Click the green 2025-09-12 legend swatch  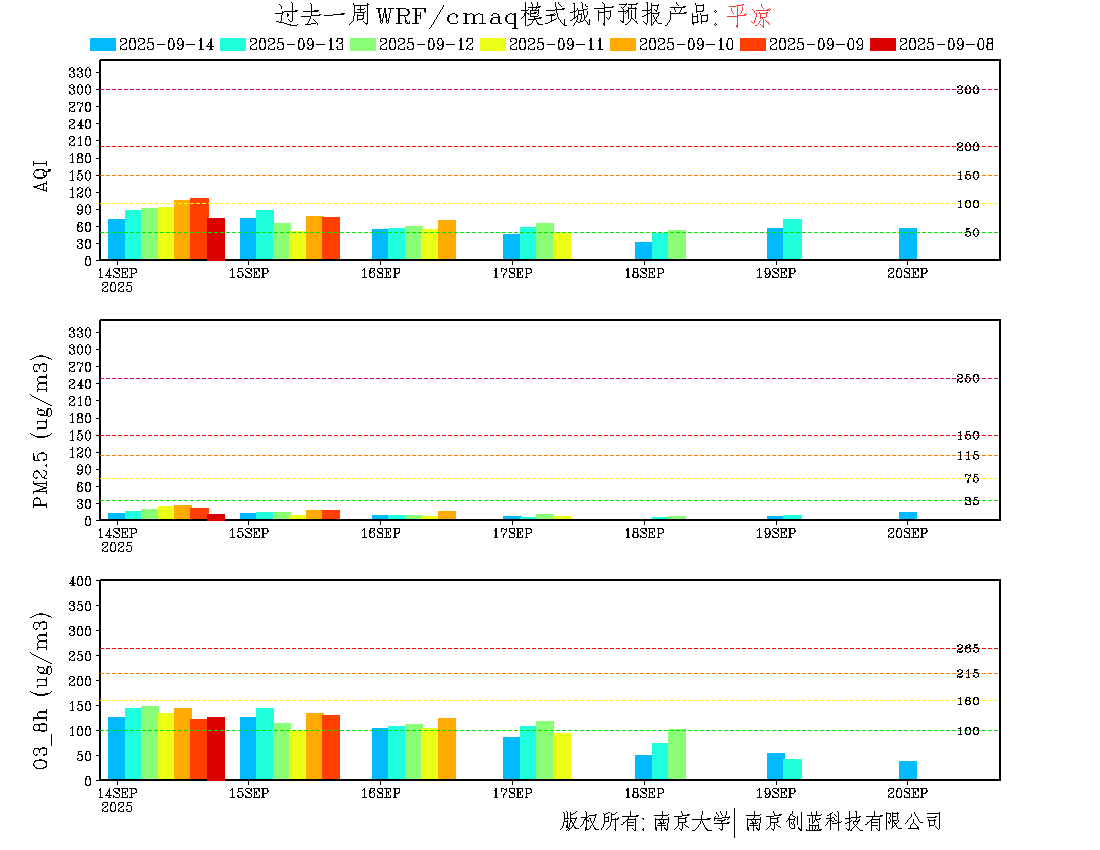pos(363,44)
